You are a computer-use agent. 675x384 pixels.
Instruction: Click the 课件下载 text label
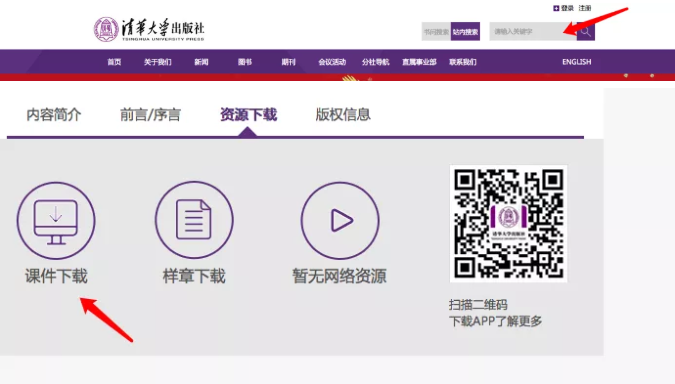[x=56, y=276]
